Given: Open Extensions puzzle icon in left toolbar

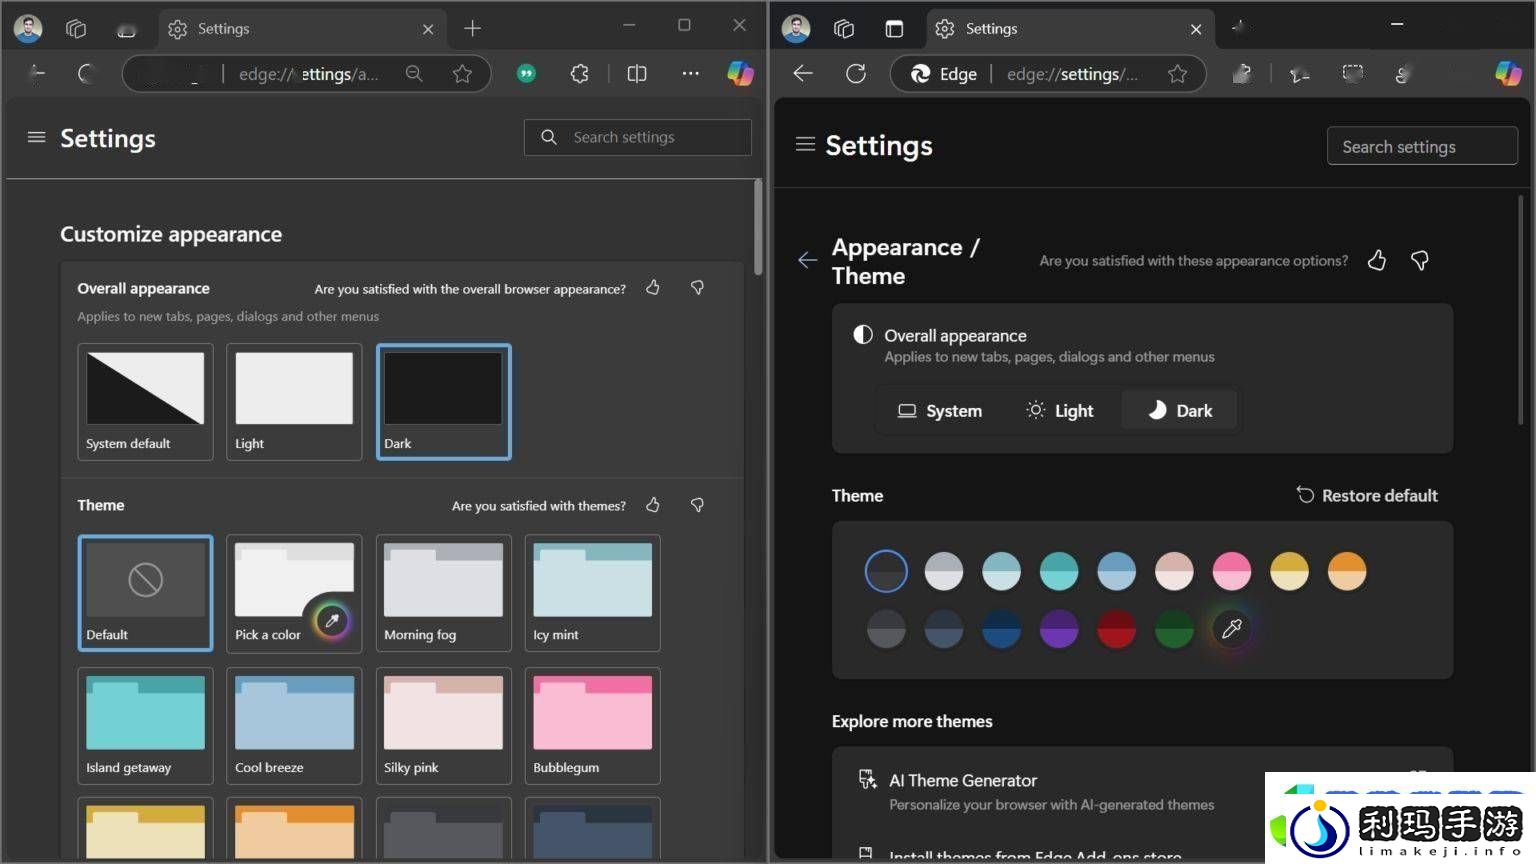Looking at the screenshot, I should 580,73.
